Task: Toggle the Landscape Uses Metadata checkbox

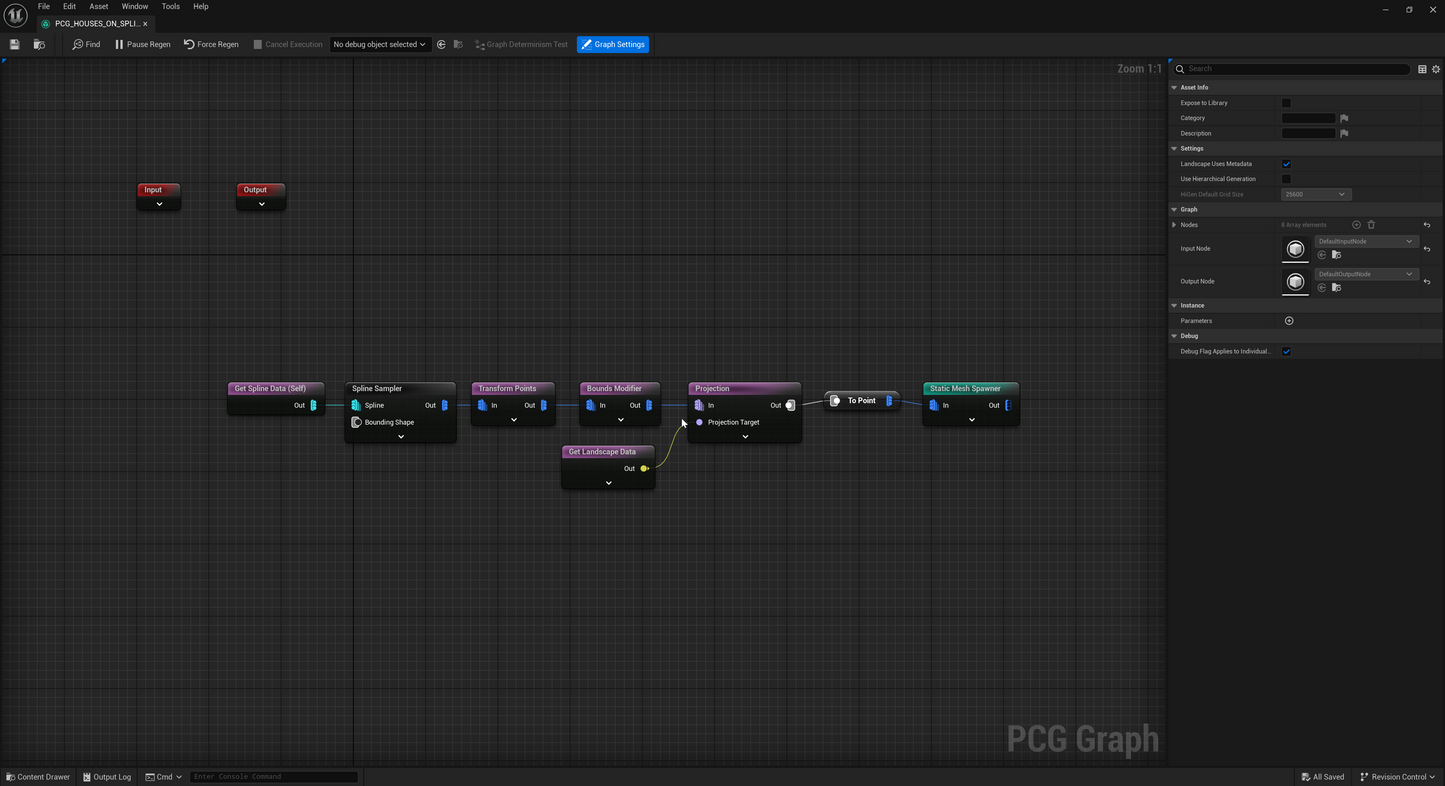Action: pos(1286,164)
